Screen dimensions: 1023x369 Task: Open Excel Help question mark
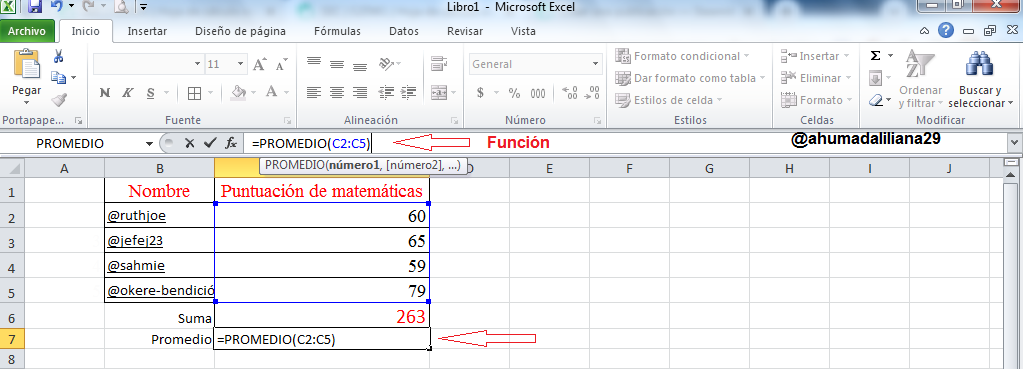947,31
